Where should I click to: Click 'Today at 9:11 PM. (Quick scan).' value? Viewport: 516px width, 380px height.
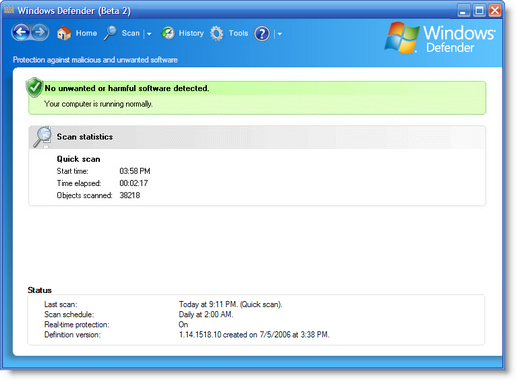230,304
